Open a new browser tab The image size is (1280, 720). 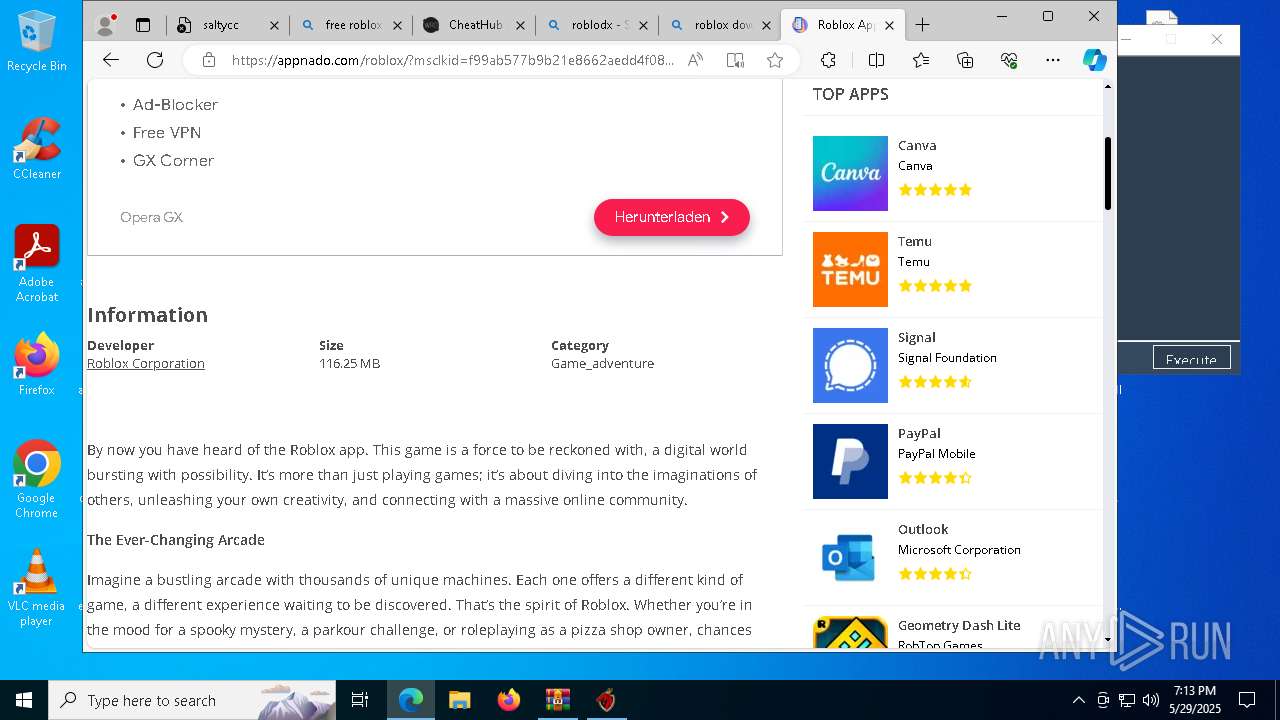pyautogui.click(x=922, y=25)
